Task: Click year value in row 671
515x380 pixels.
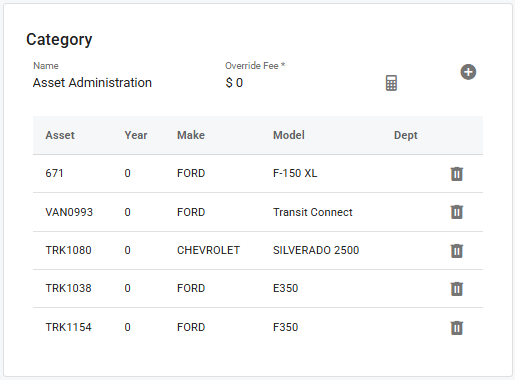Action: (127, 173)
